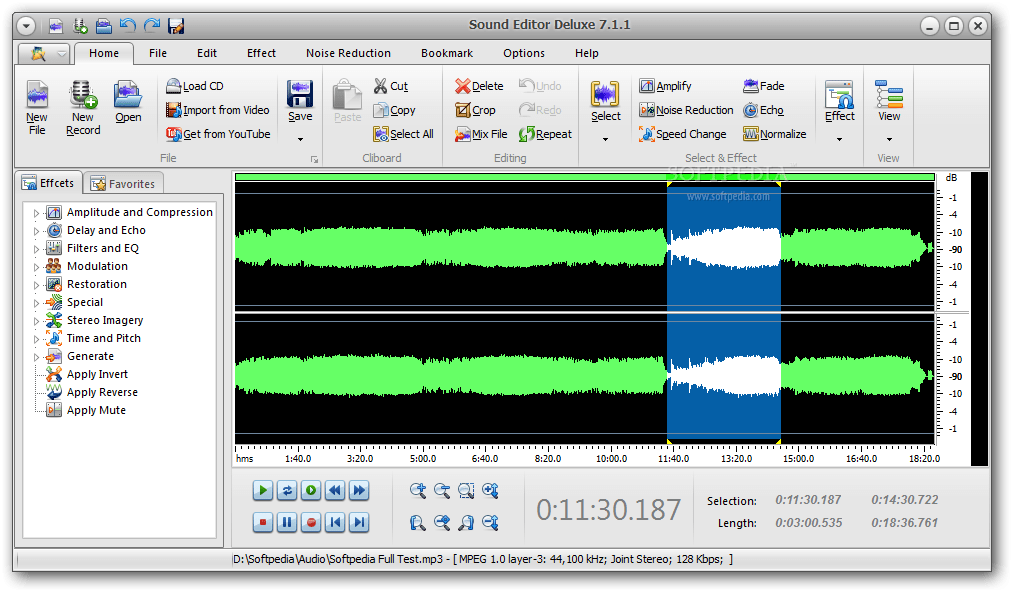Click the Zoom Out magnifier icon

(x=442, y=491)
